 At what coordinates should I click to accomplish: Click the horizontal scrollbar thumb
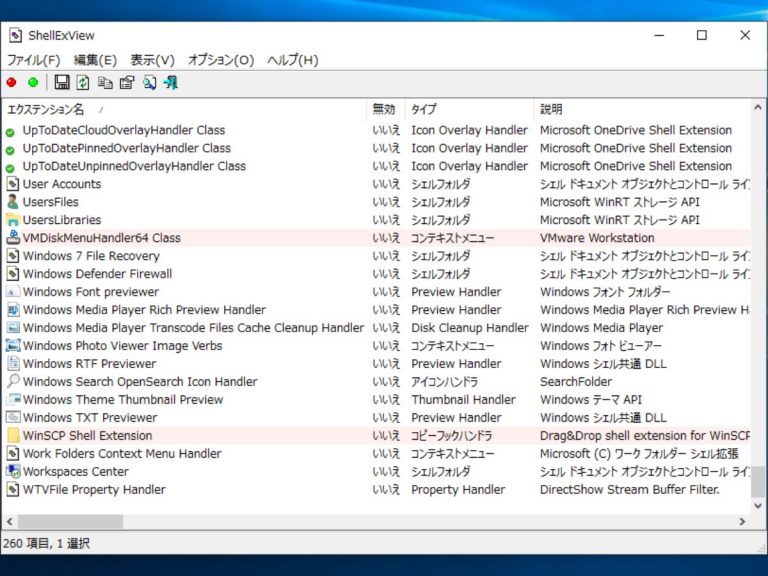click(71, 522)
